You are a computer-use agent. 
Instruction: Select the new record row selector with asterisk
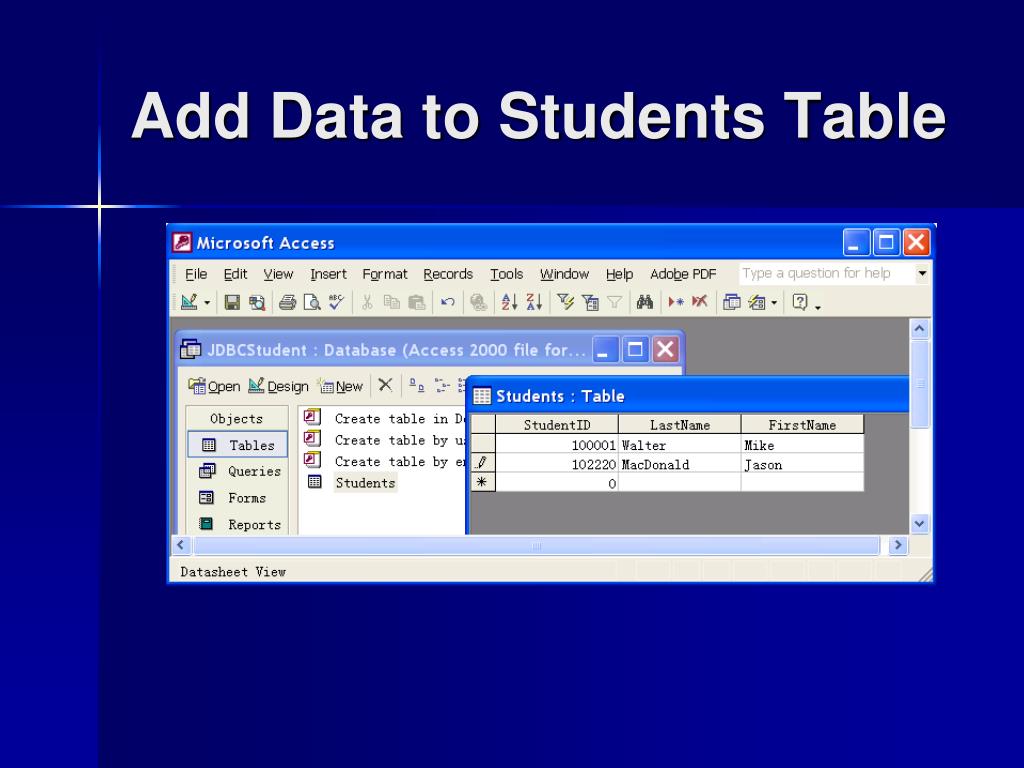click(483, 483)
